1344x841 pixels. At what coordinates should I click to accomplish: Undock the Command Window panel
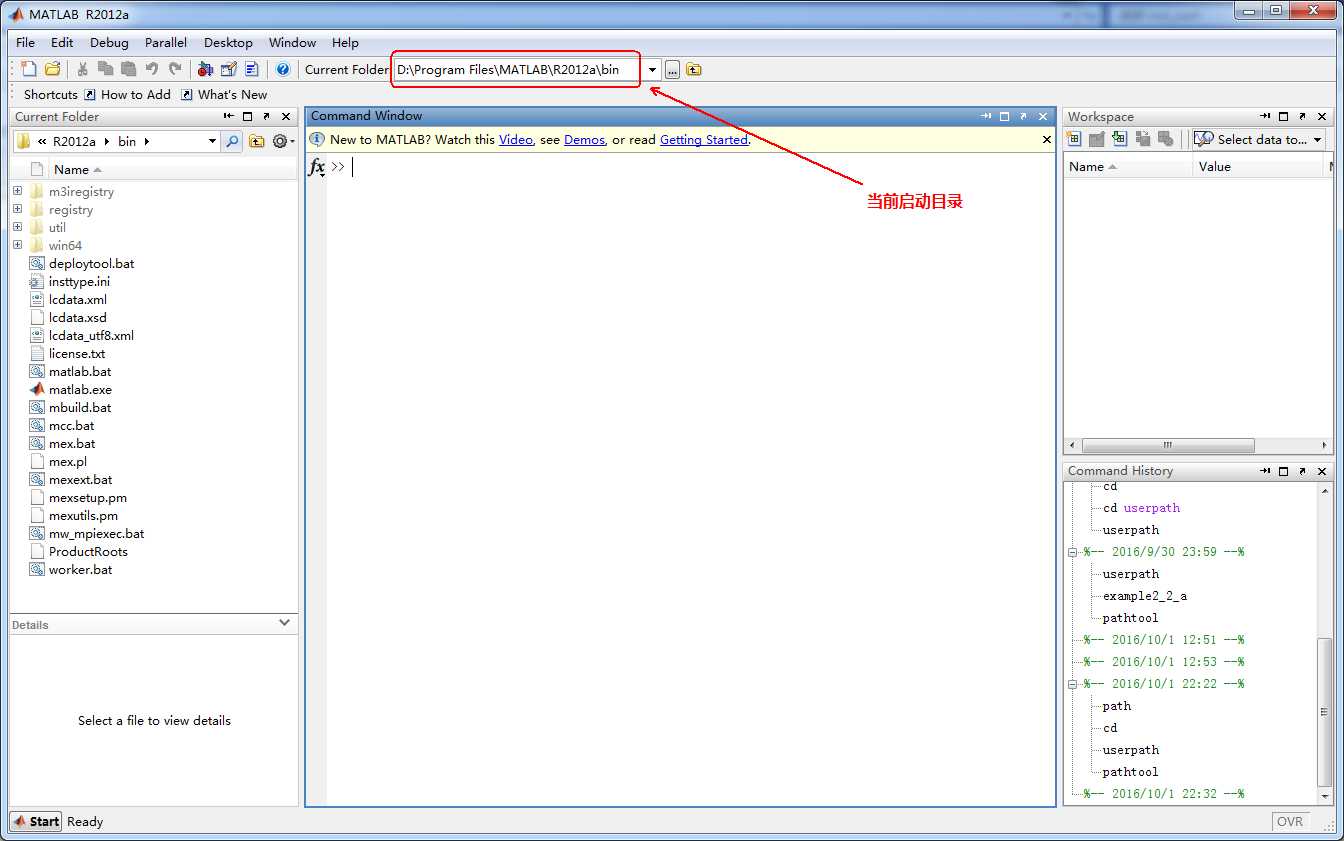[x=1024, y=116]
